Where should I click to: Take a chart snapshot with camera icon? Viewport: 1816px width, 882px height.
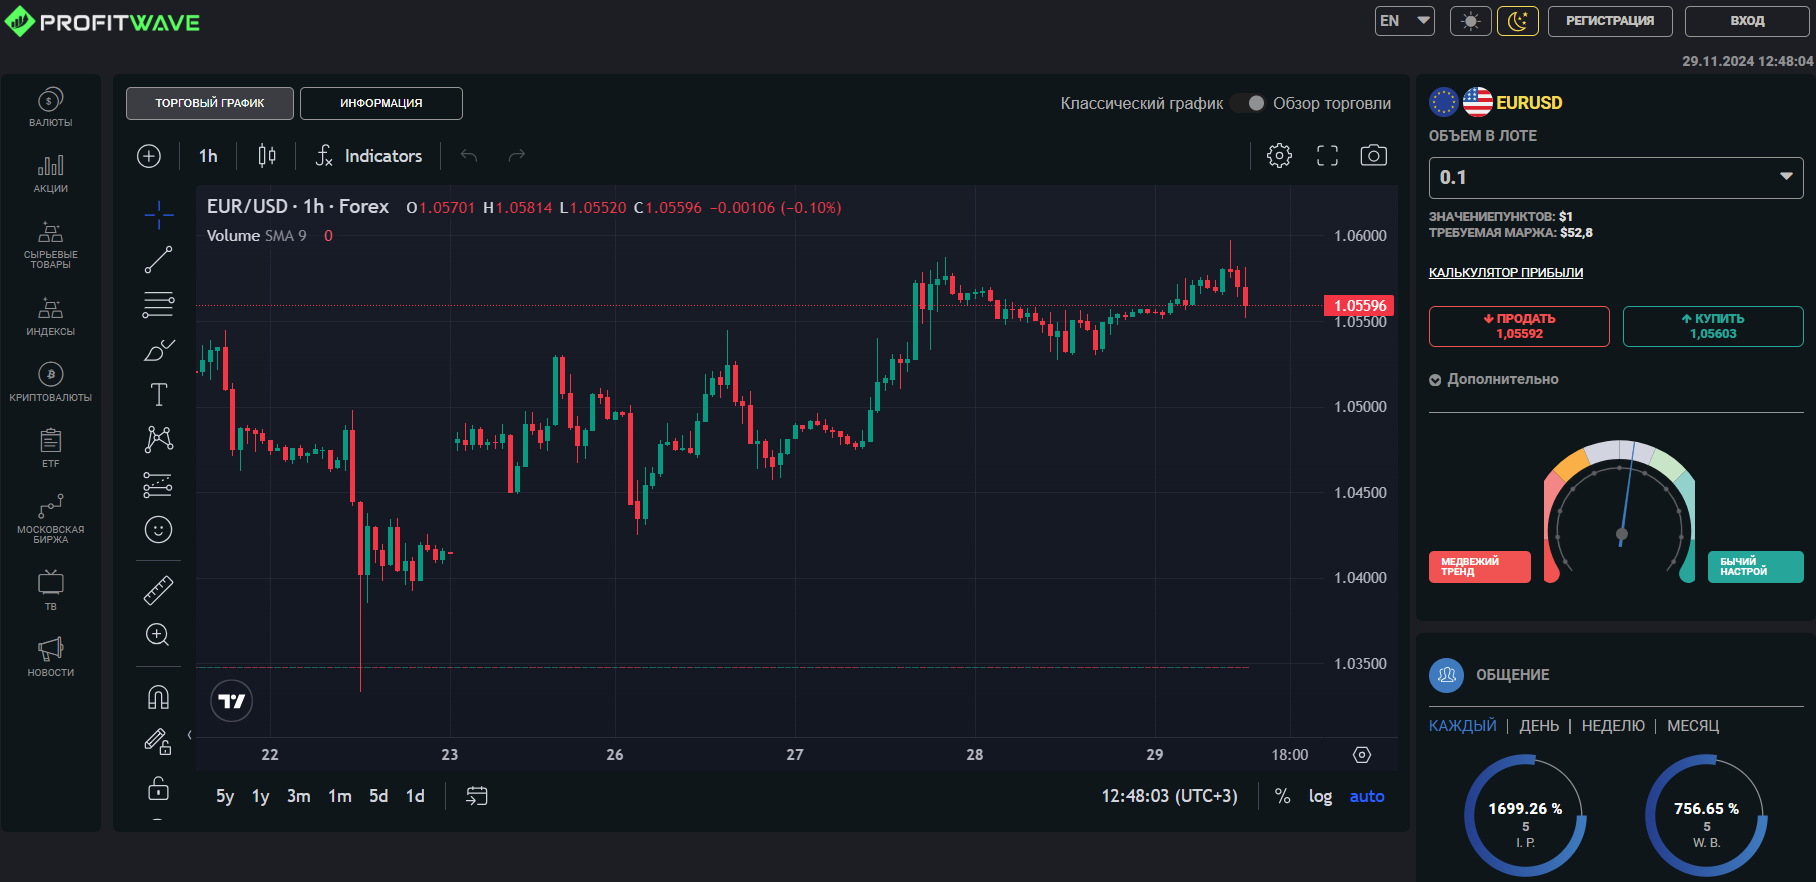pos(1373,156)
